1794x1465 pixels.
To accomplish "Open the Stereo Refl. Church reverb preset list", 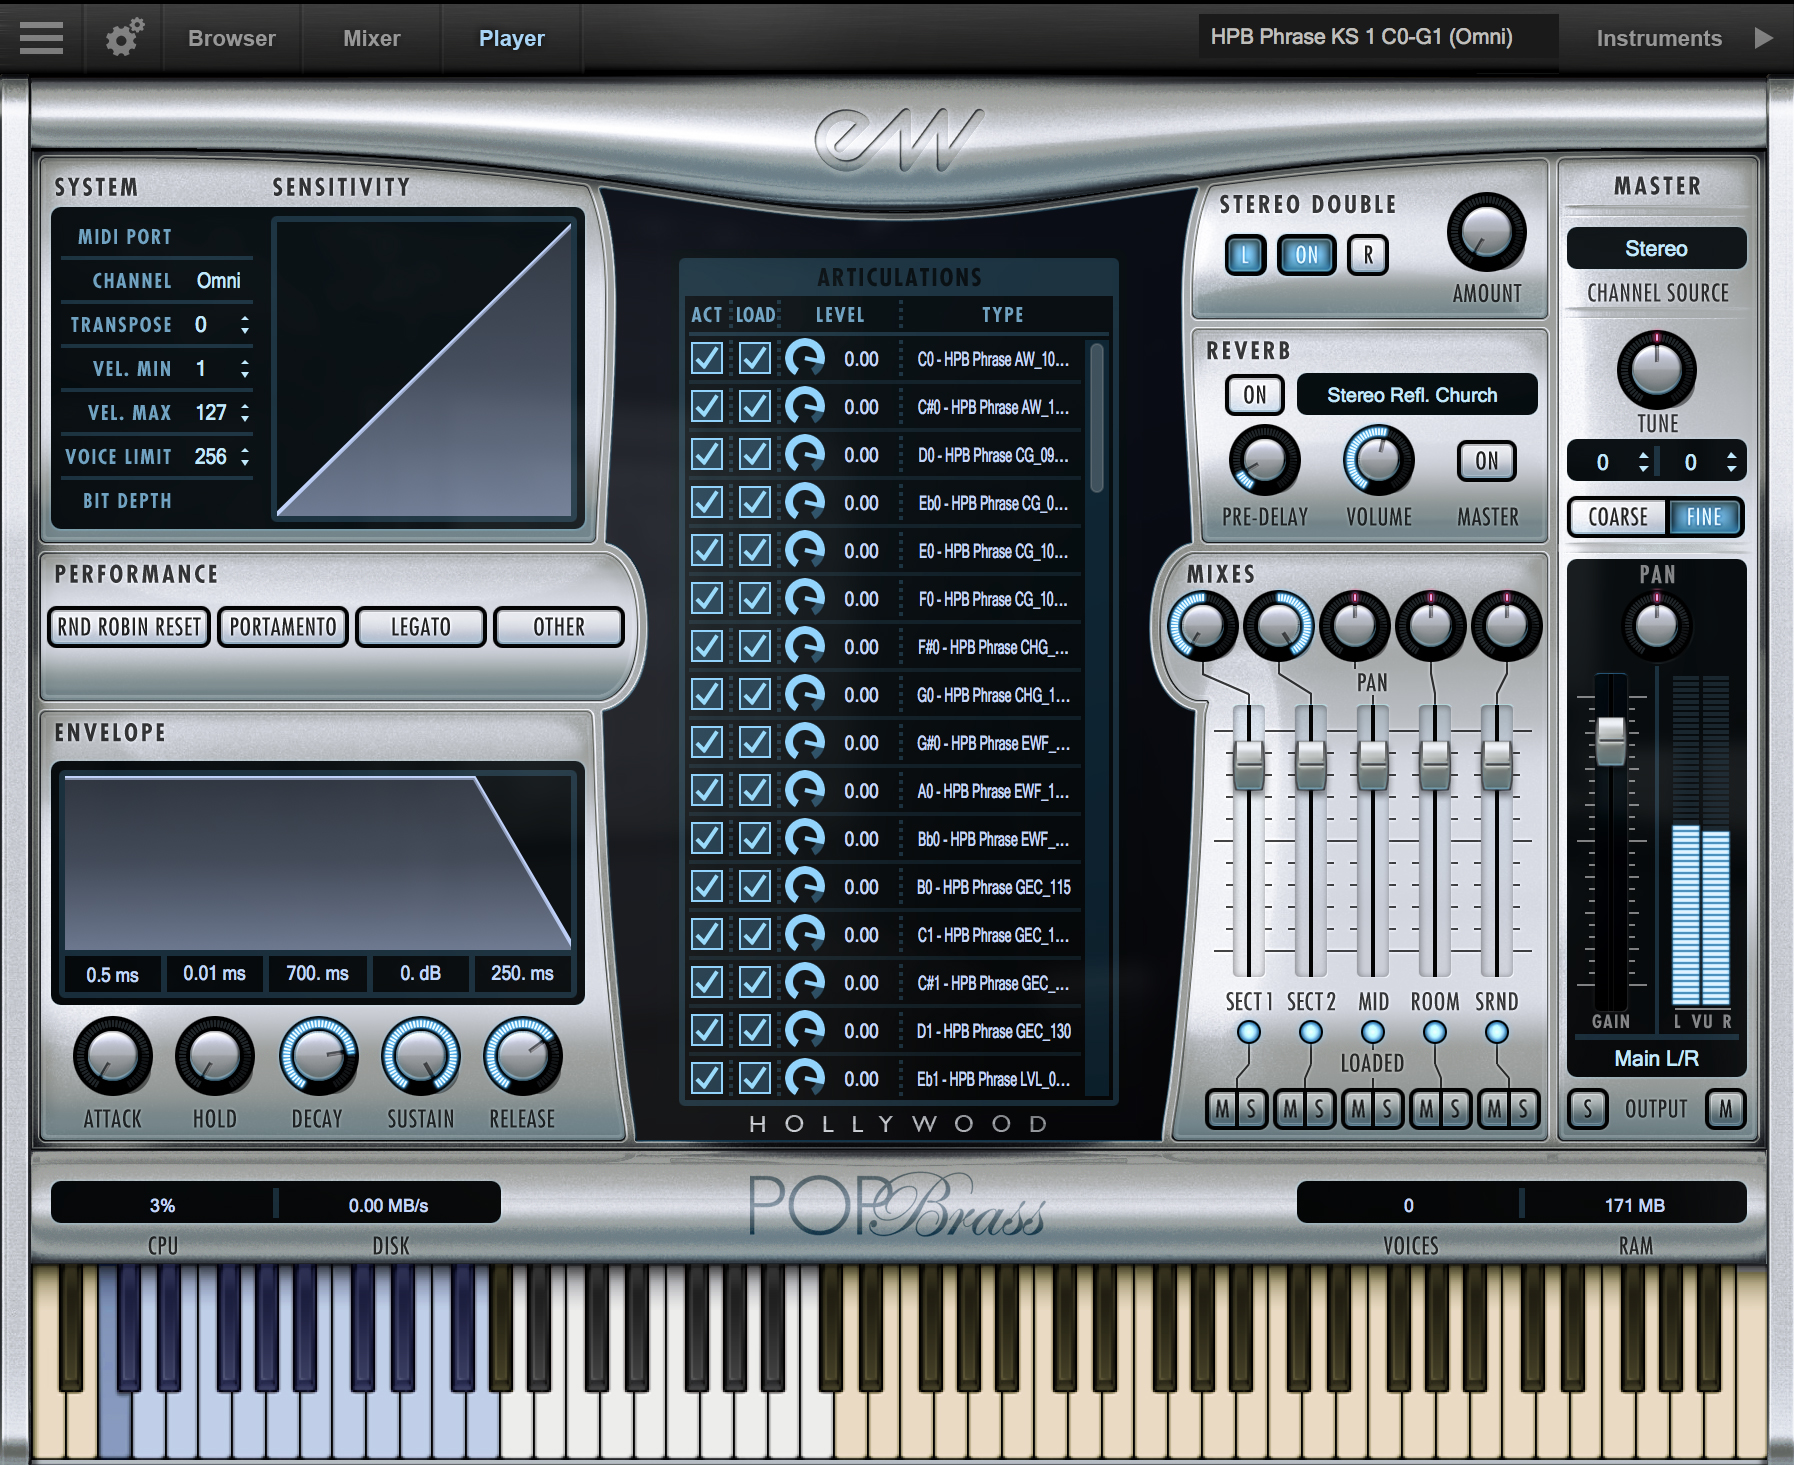I will 1416,394.
